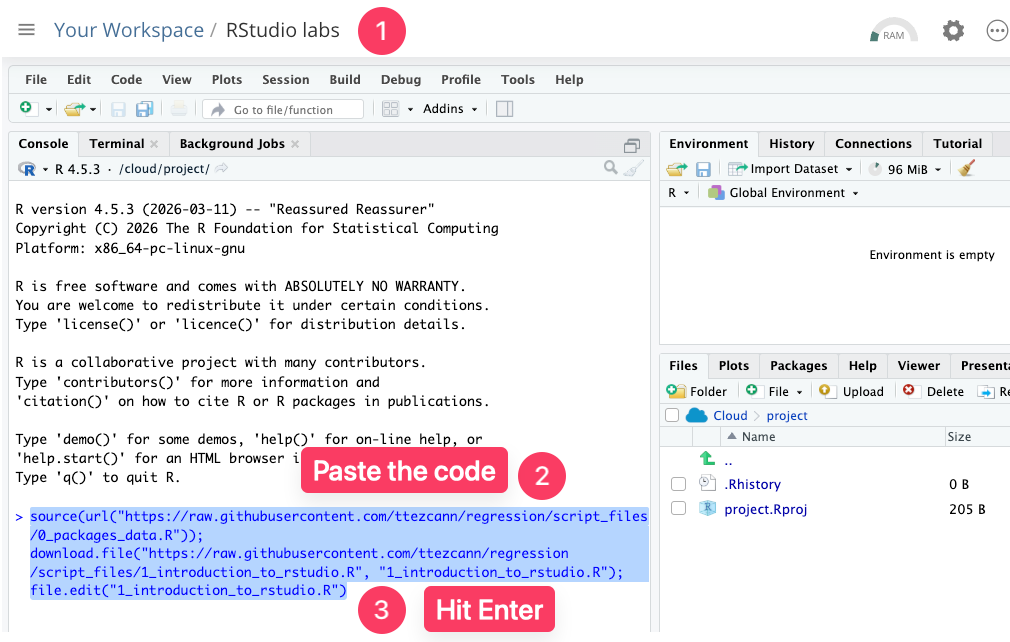Click the Open File folder icon
This screenshot has width=1010, height=642.
74,109
